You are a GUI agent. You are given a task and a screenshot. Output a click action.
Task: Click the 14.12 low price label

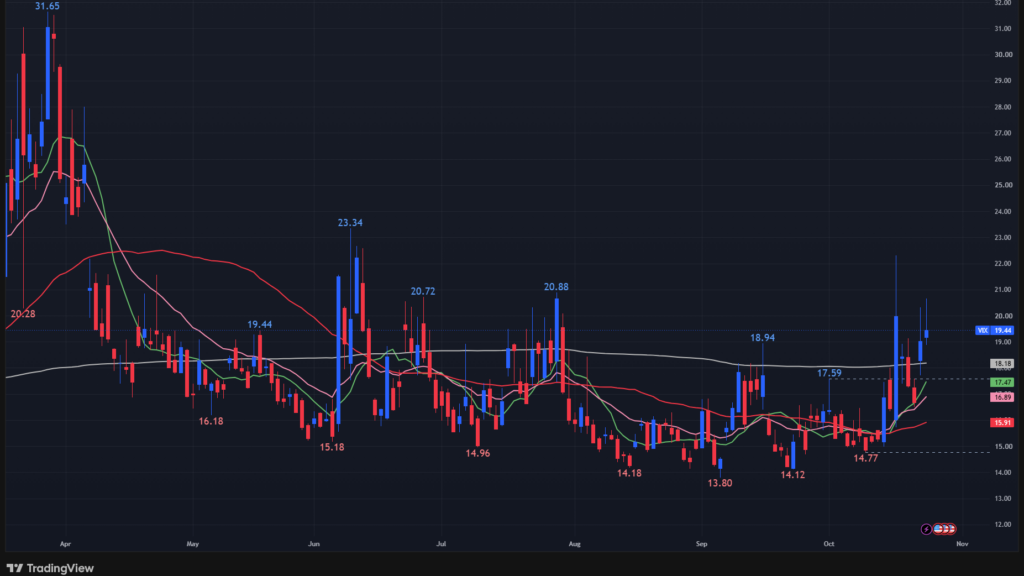coord(792,475)
